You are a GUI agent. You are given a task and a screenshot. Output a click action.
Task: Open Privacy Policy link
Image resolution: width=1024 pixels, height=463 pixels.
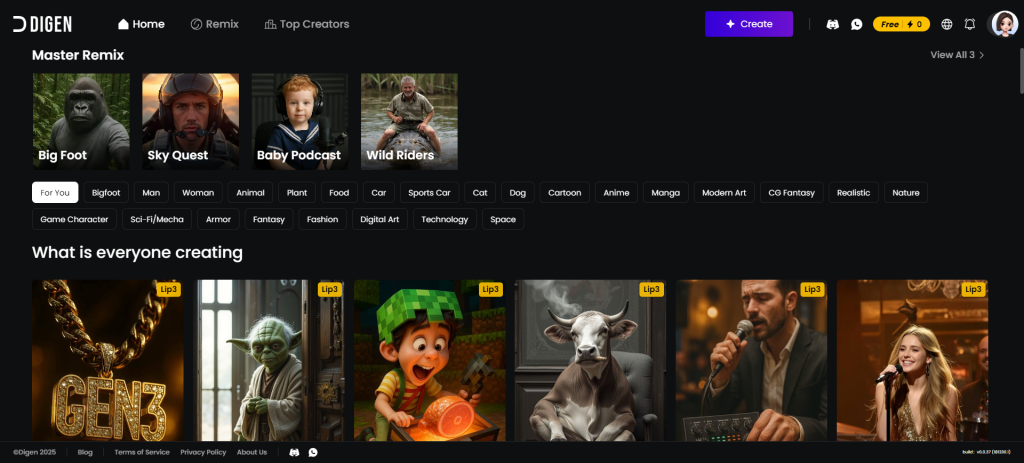pyautogui.click(x=203, y=452)
